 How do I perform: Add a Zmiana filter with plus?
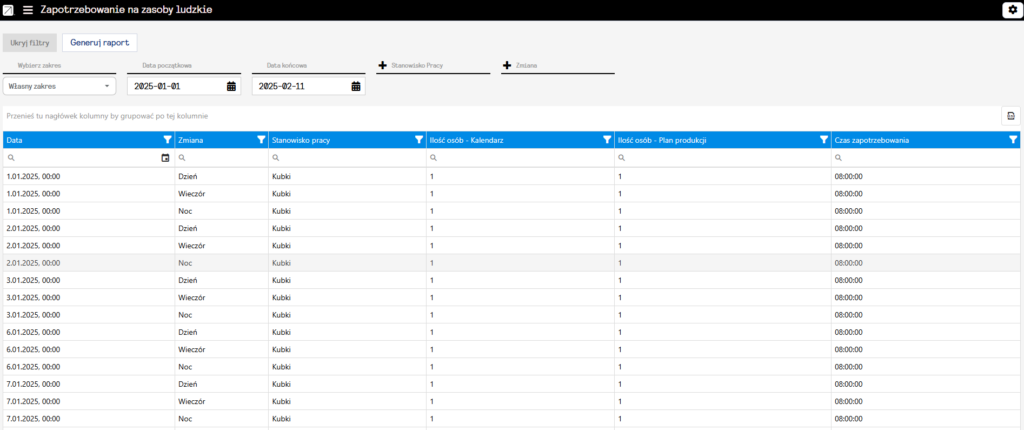click(x=507, y=65)
